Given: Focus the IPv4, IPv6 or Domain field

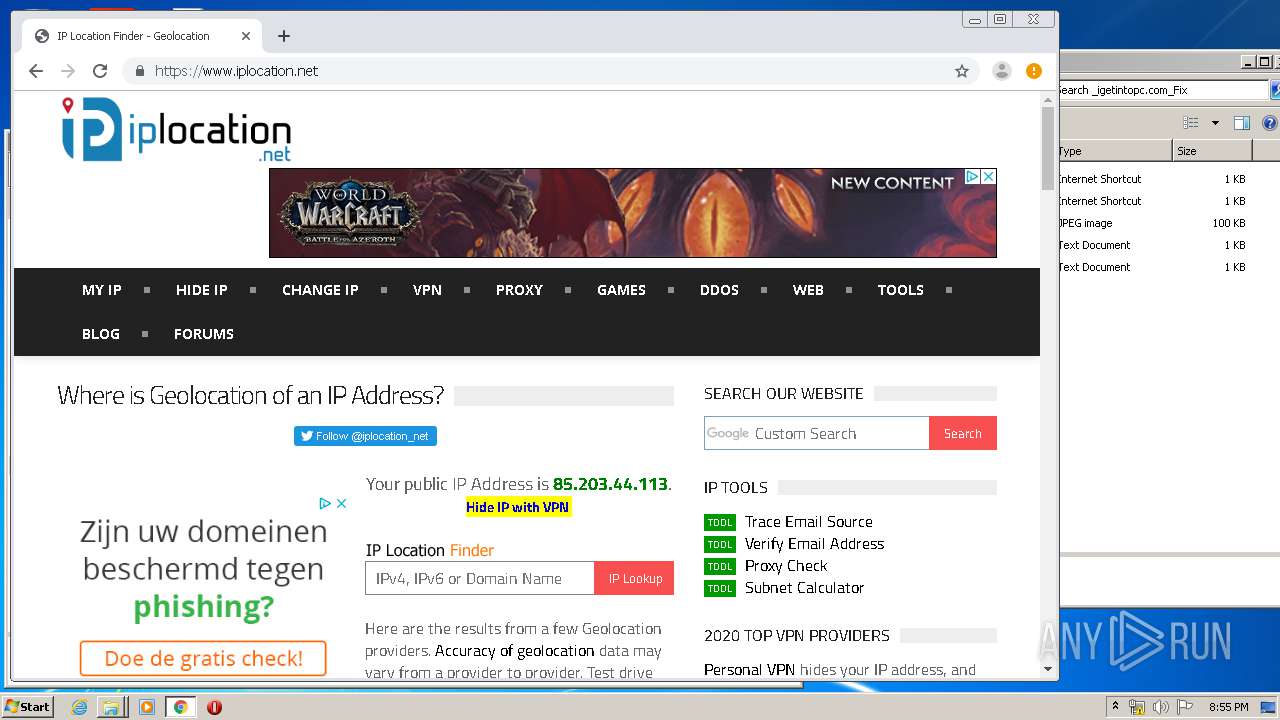Looking at the screenshot, I should point(480,578).
